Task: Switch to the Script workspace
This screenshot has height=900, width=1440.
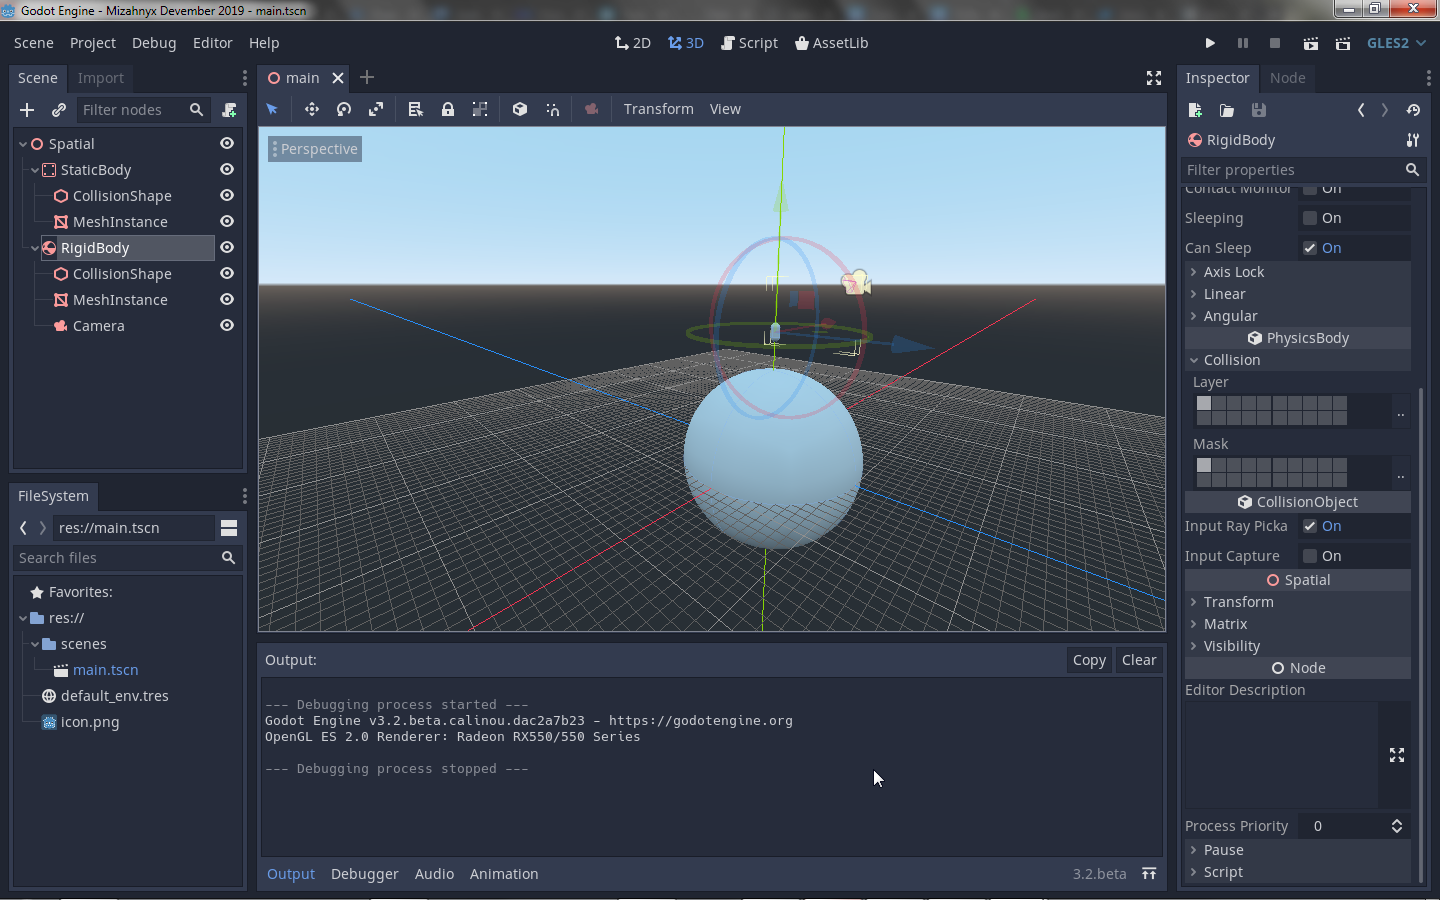Action: 749,43
